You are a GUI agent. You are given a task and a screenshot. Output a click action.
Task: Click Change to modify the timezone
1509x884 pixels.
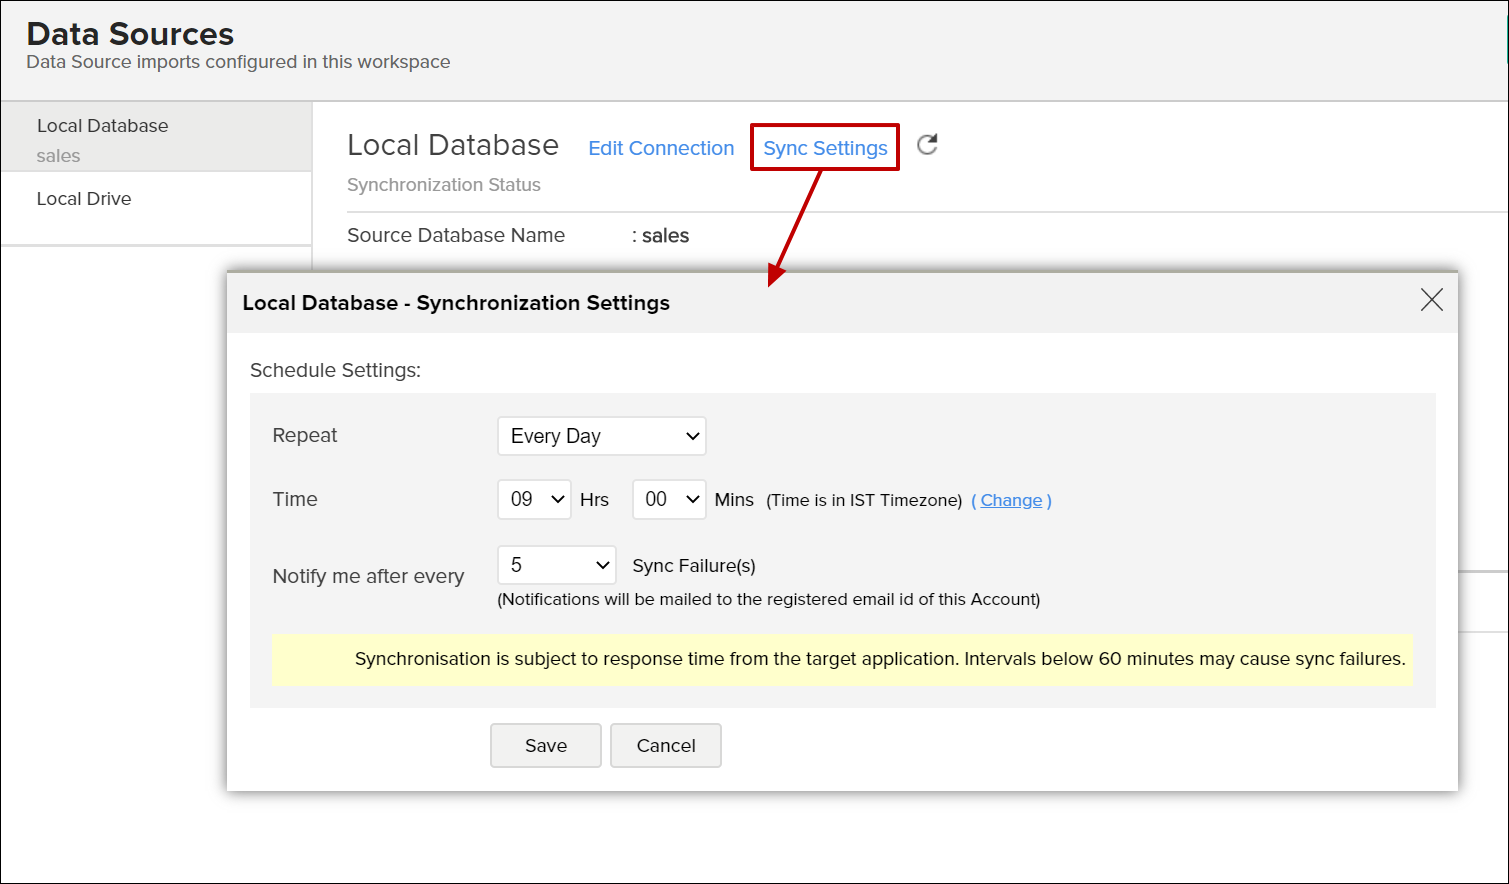point(1011,500)
